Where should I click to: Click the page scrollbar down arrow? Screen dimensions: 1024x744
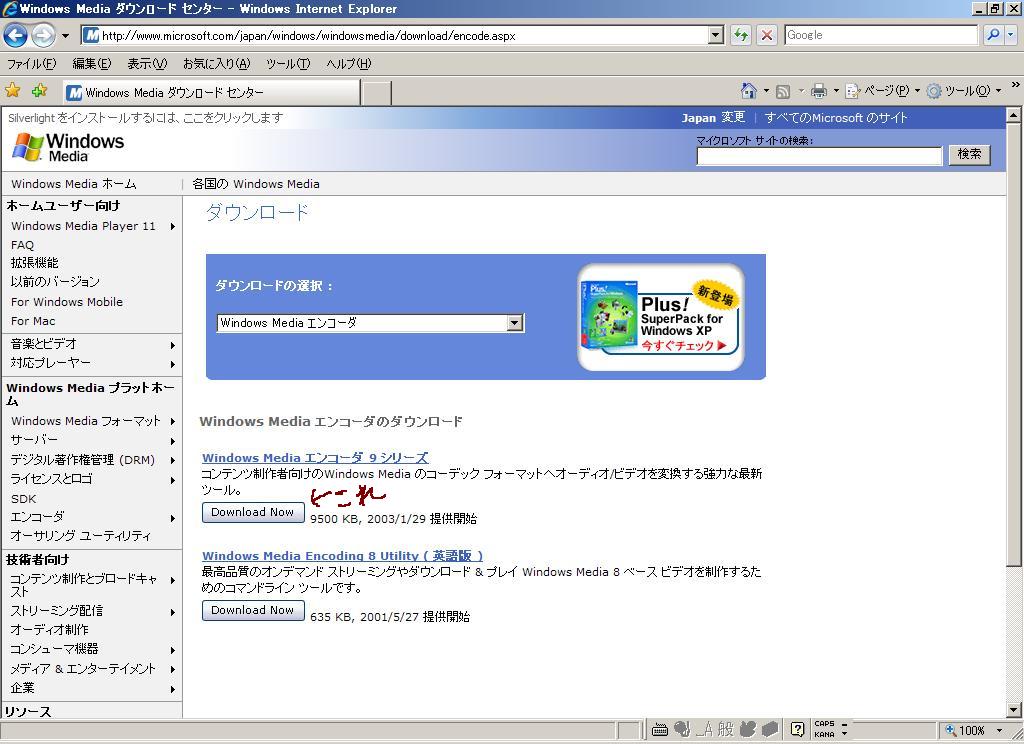click(x=1013, y=709)
